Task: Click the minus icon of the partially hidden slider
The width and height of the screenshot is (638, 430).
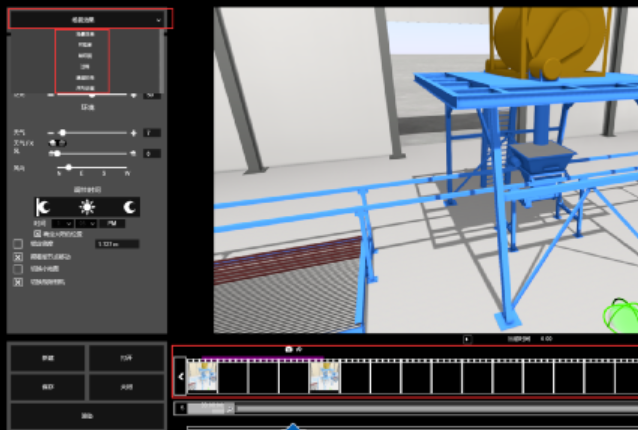Action: pos(50,95)
